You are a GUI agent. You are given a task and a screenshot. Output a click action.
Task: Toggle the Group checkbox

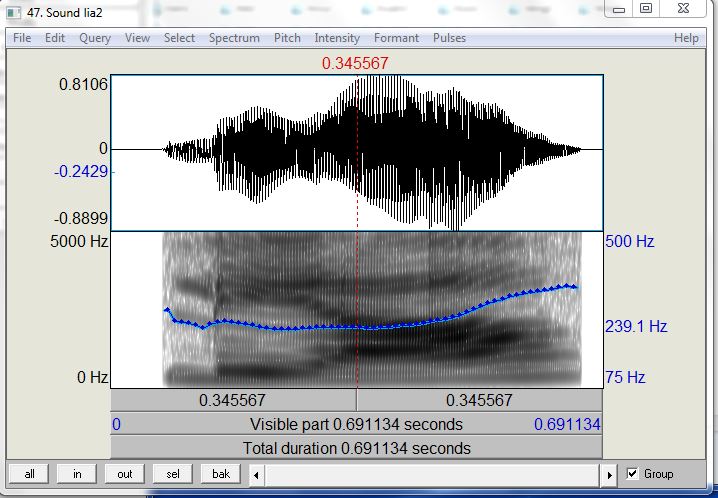(x=632, y=473)
